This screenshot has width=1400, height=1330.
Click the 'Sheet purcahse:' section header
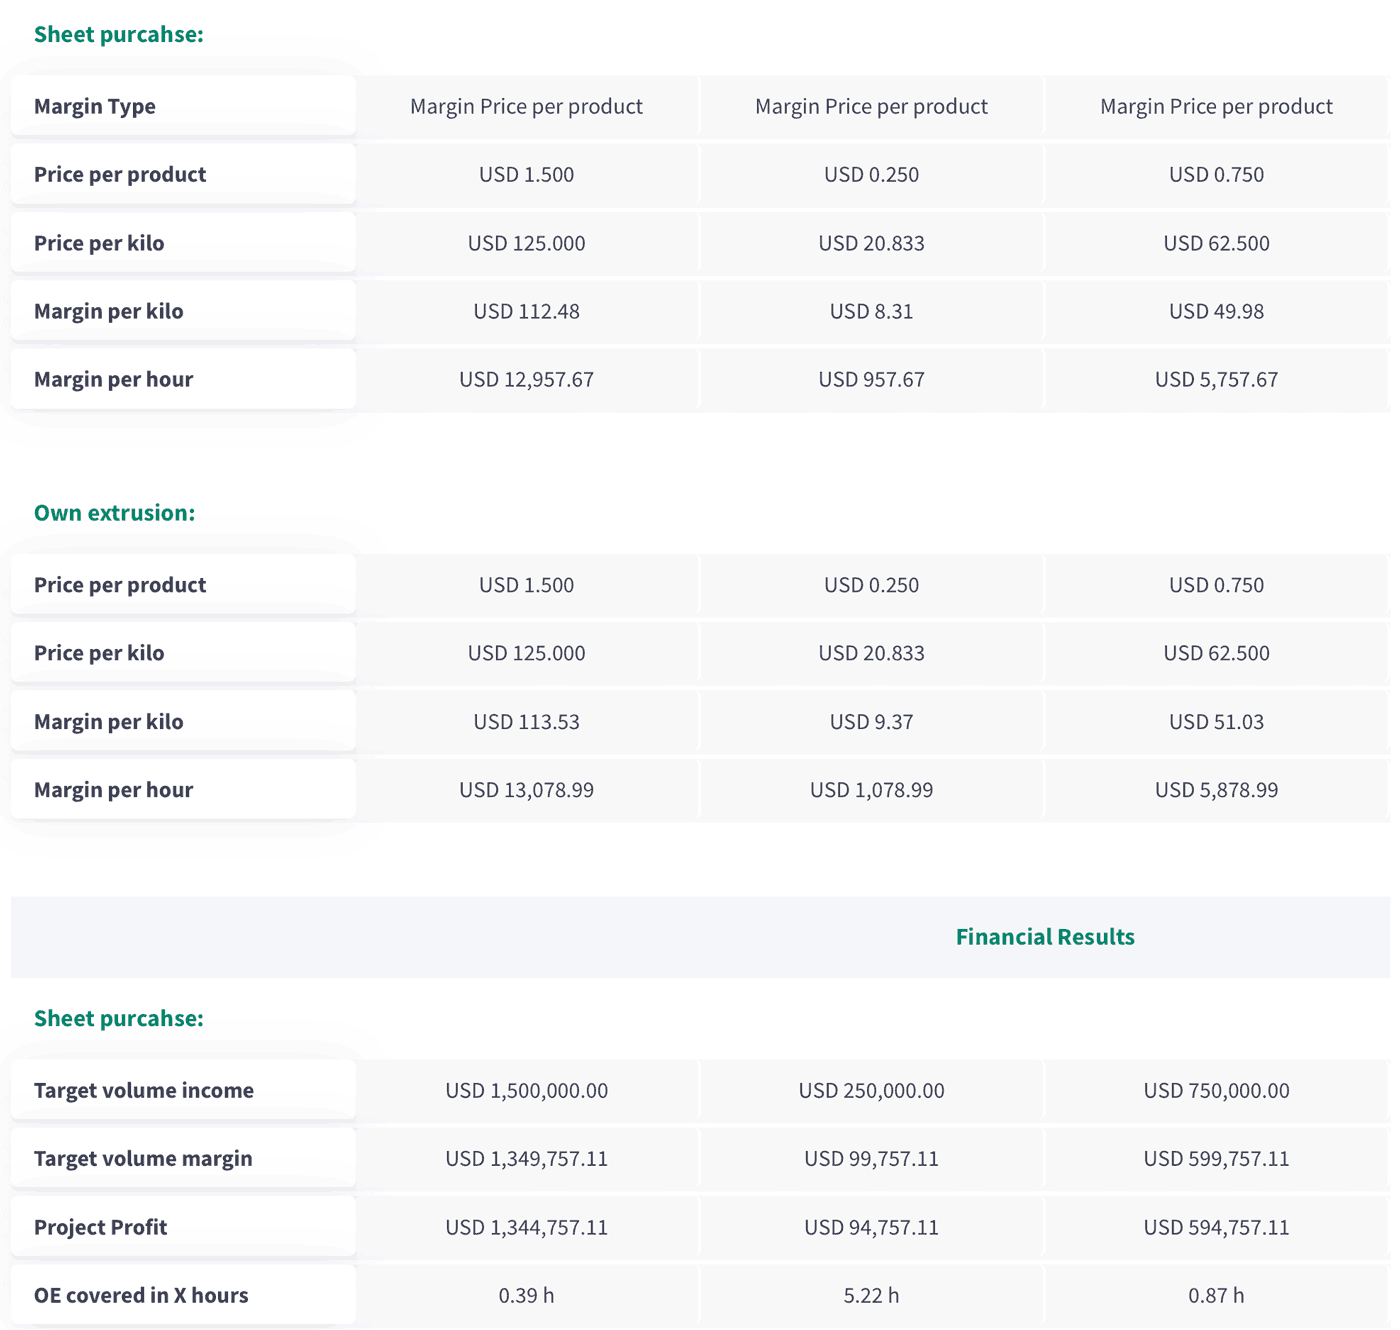[x=118, y=33]
